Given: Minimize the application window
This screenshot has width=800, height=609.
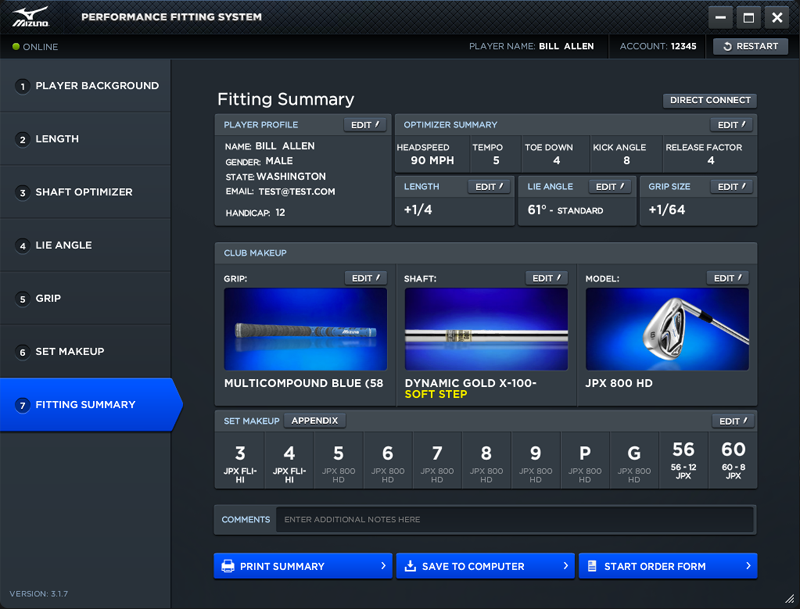Looking at the screenshot, I should coord(720,17).
